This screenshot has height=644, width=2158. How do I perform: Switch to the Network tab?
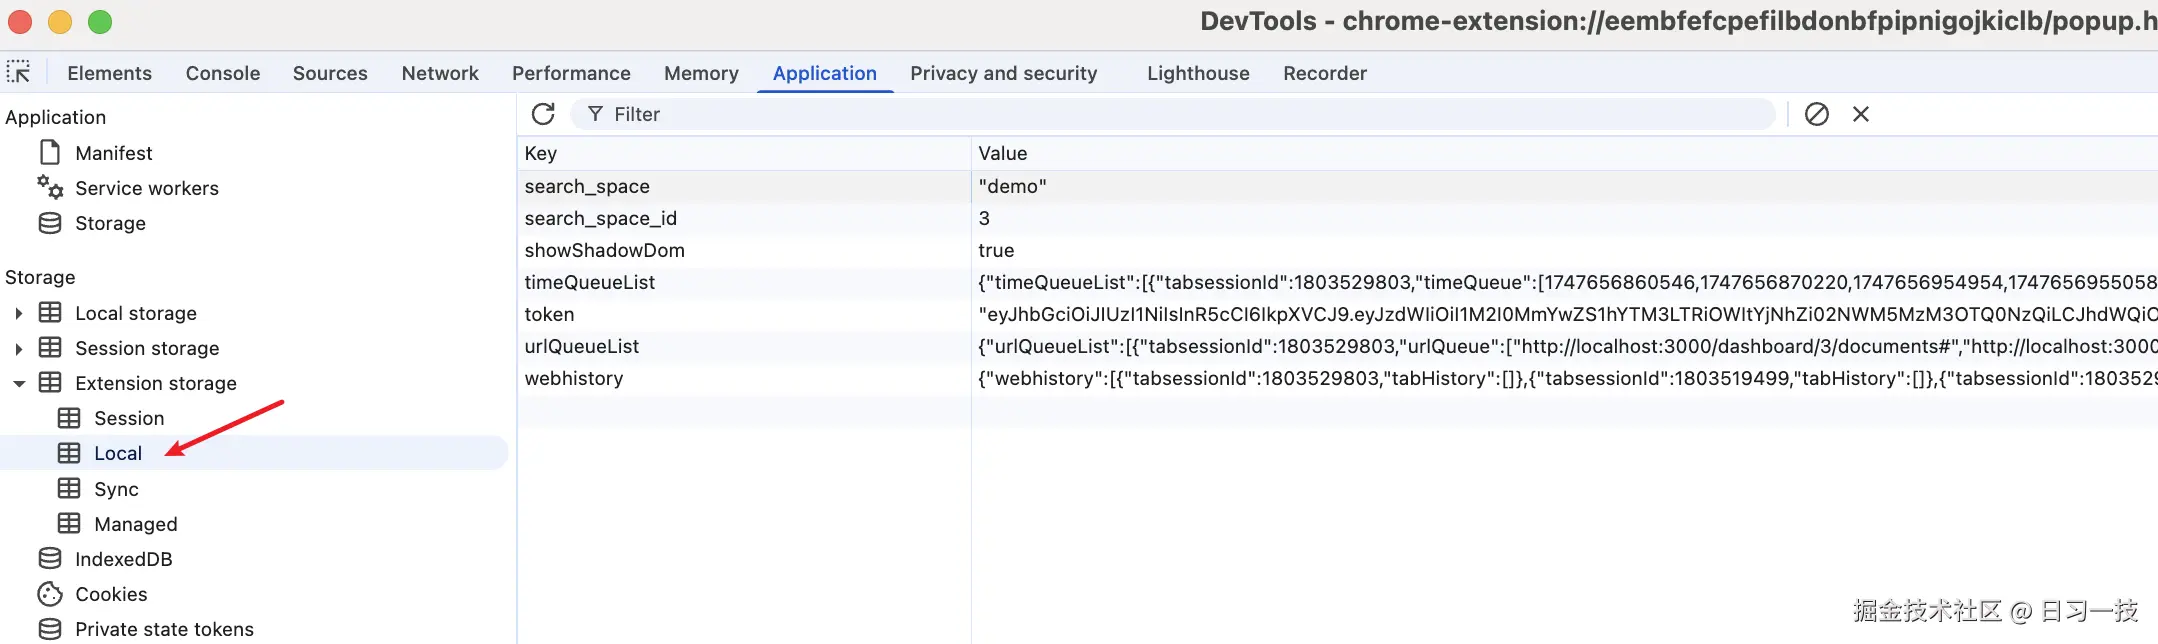(x=440, y=73)
